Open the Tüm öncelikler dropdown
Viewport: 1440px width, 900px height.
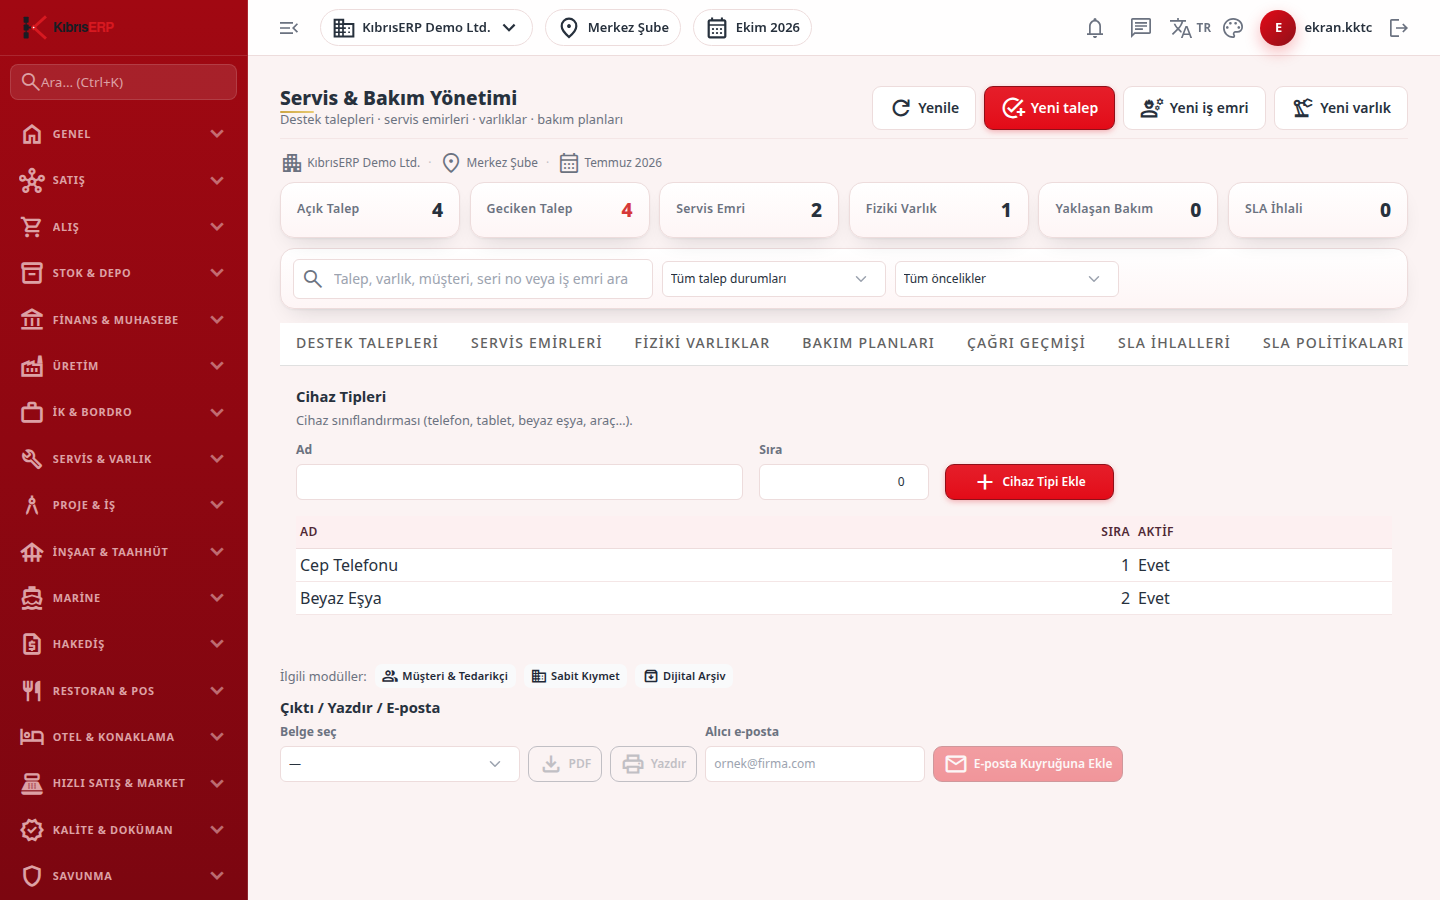[x=1007, y=279]
